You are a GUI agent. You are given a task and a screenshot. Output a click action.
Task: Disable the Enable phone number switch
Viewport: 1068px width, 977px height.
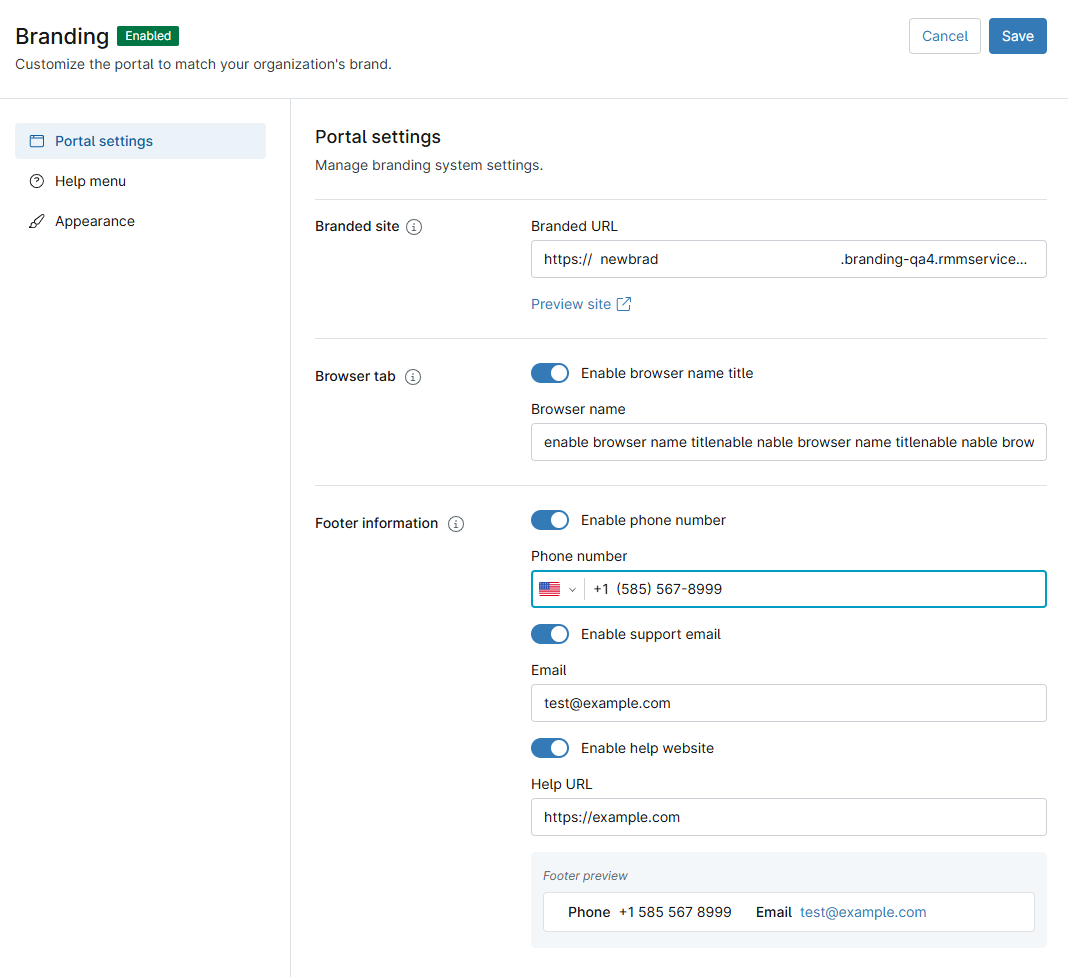[550, 520]
